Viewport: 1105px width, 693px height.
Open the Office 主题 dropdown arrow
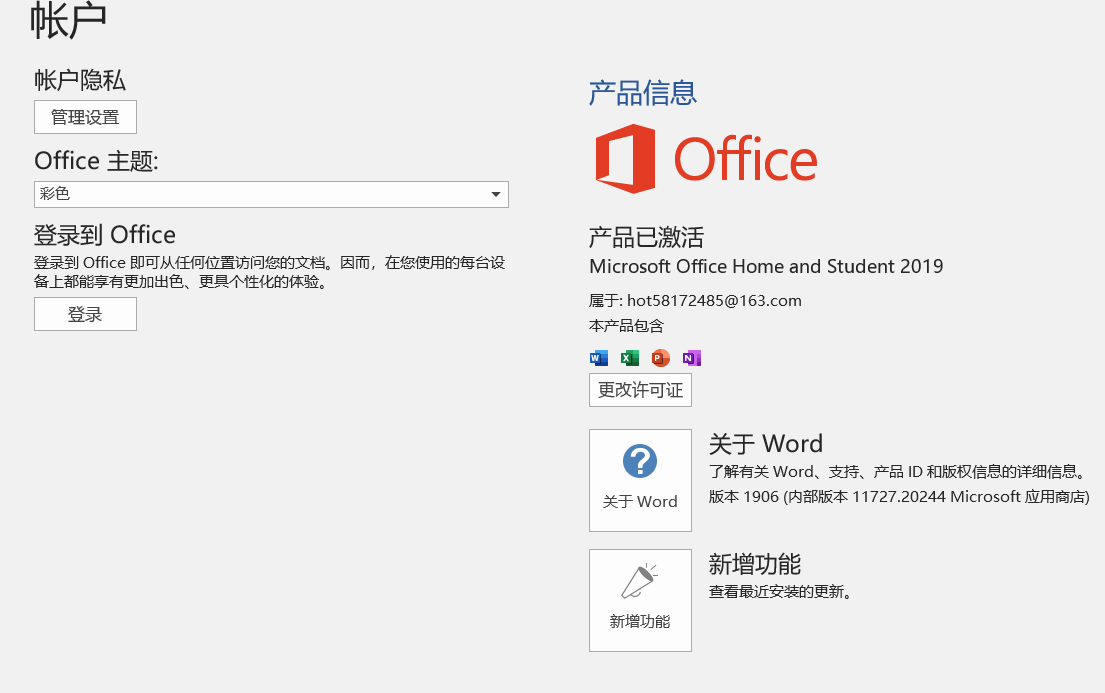[x=495, y=195]
